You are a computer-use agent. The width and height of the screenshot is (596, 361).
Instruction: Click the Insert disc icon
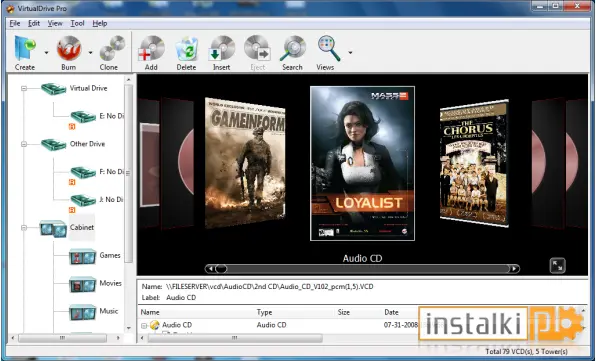[222, 48]
